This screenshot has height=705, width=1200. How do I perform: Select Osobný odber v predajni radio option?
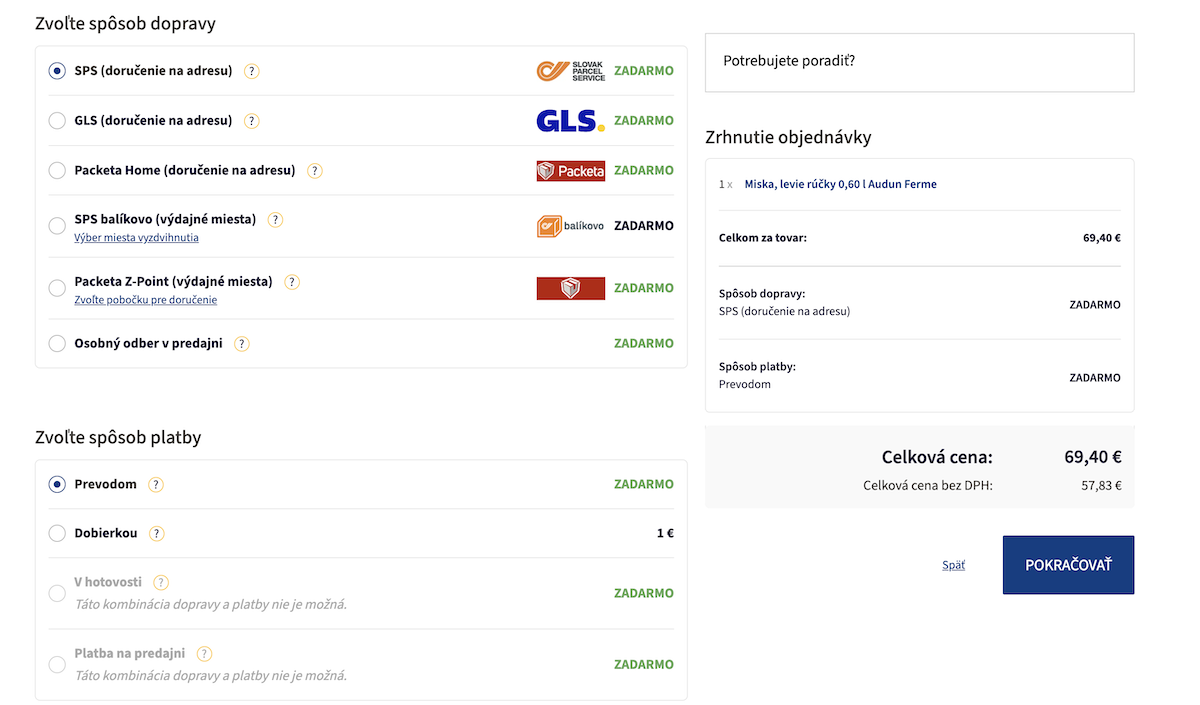coord(57,344)
